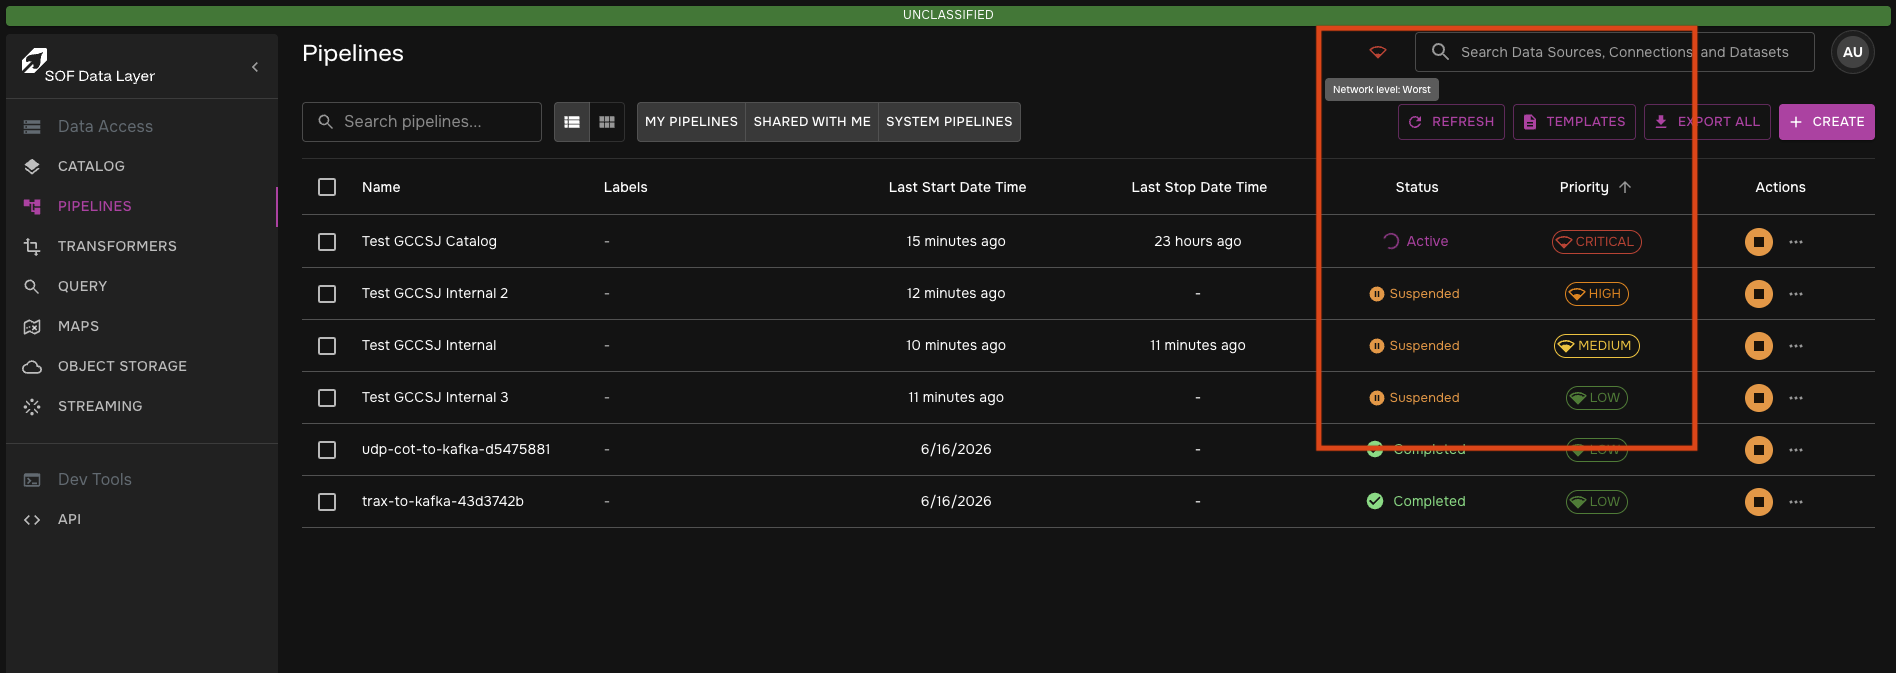
Task: Refresh the pipelines list
Action: (1451, 121)
